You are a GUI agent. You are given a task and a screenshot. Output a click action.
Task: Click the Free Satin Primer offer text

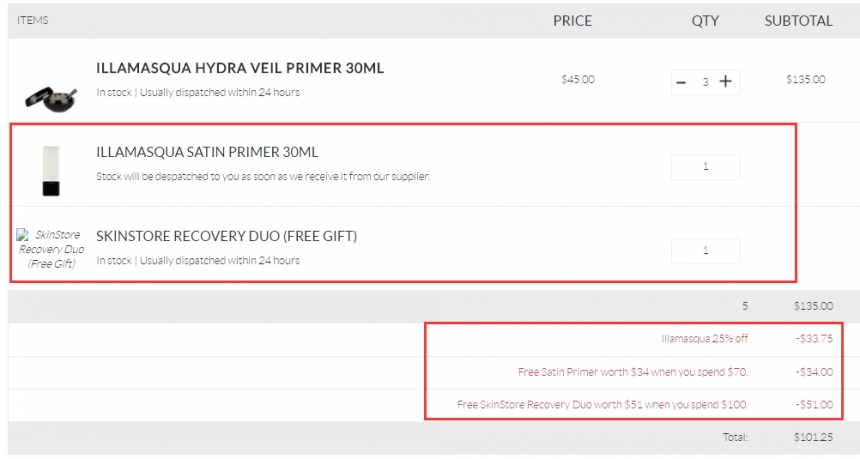(x=632, y=372)
